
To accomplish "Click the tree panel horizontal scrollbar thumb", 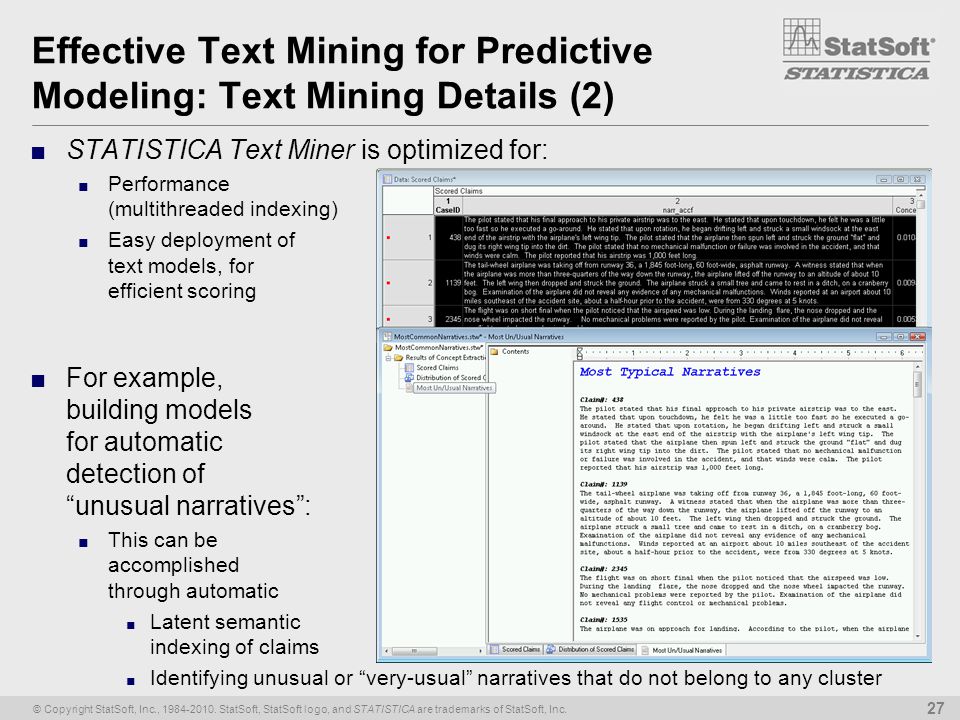I will (x=414, y=651).
